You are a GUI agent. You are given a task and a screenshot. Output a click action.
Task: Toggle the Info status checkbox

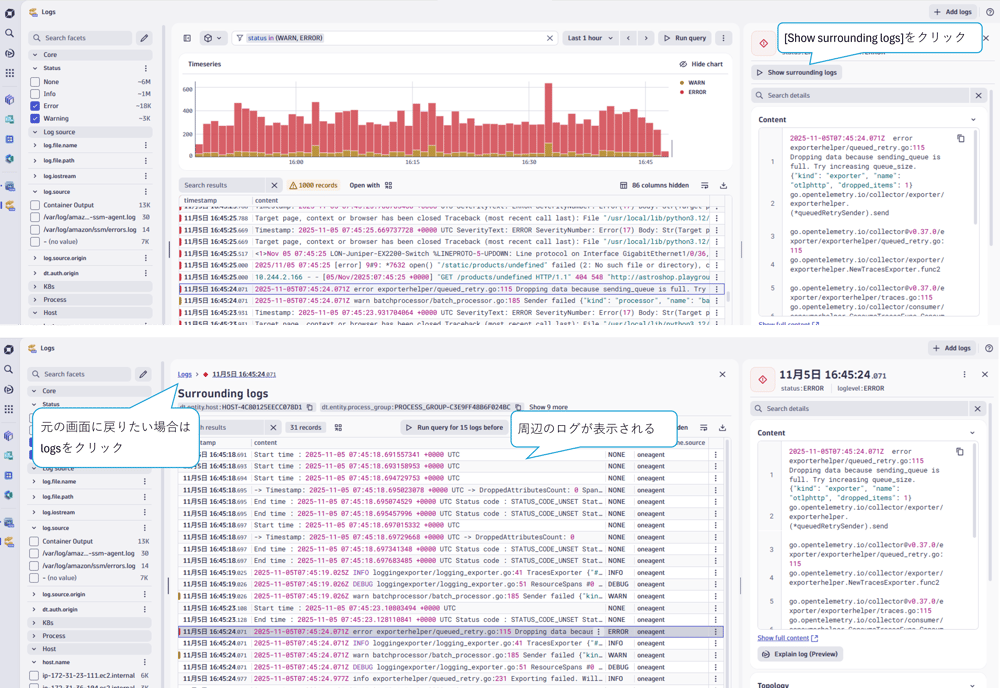coord(35,93)
